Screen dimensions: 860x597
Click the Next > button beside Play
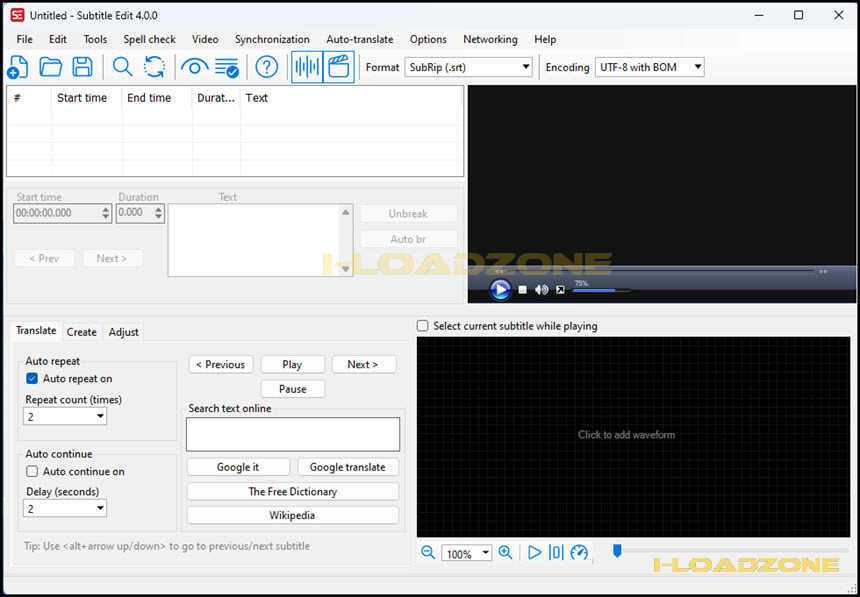(x=364, y=364)
